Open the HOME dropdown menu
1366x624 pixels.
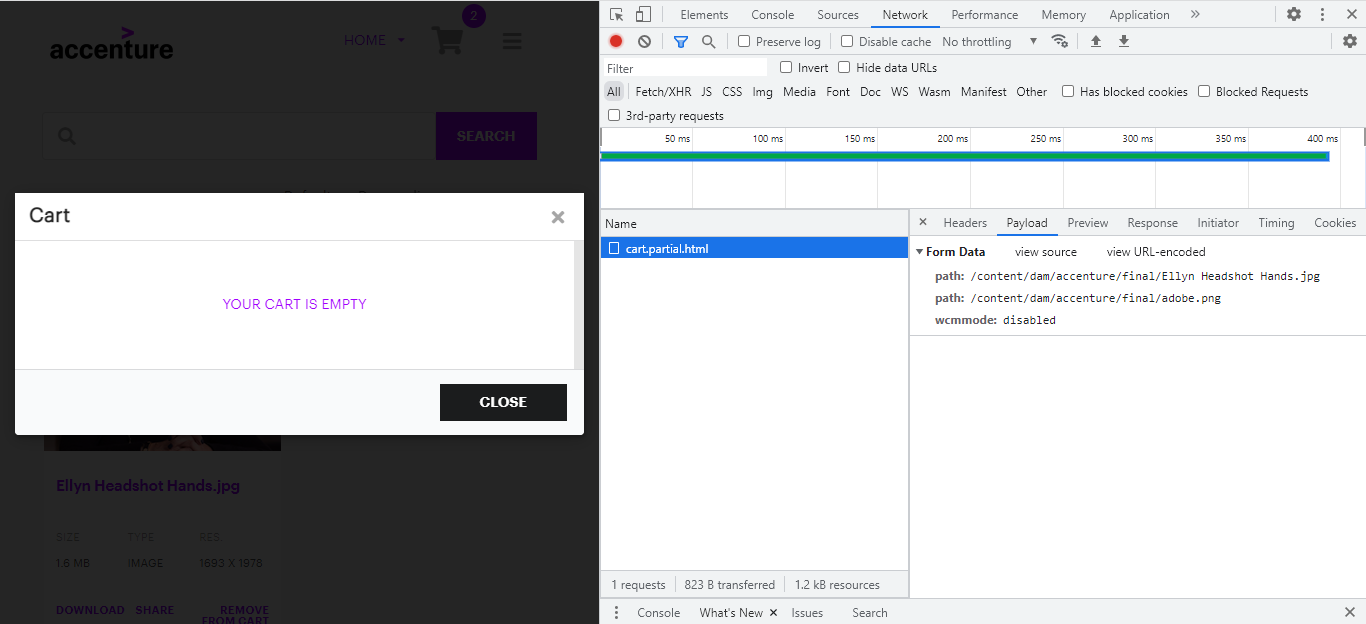[375, 40]
